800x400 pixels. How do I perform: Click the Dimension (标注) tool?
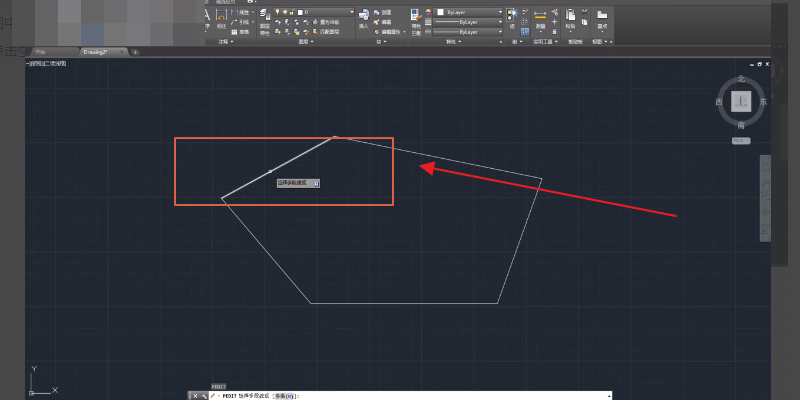tap(221, 19)
